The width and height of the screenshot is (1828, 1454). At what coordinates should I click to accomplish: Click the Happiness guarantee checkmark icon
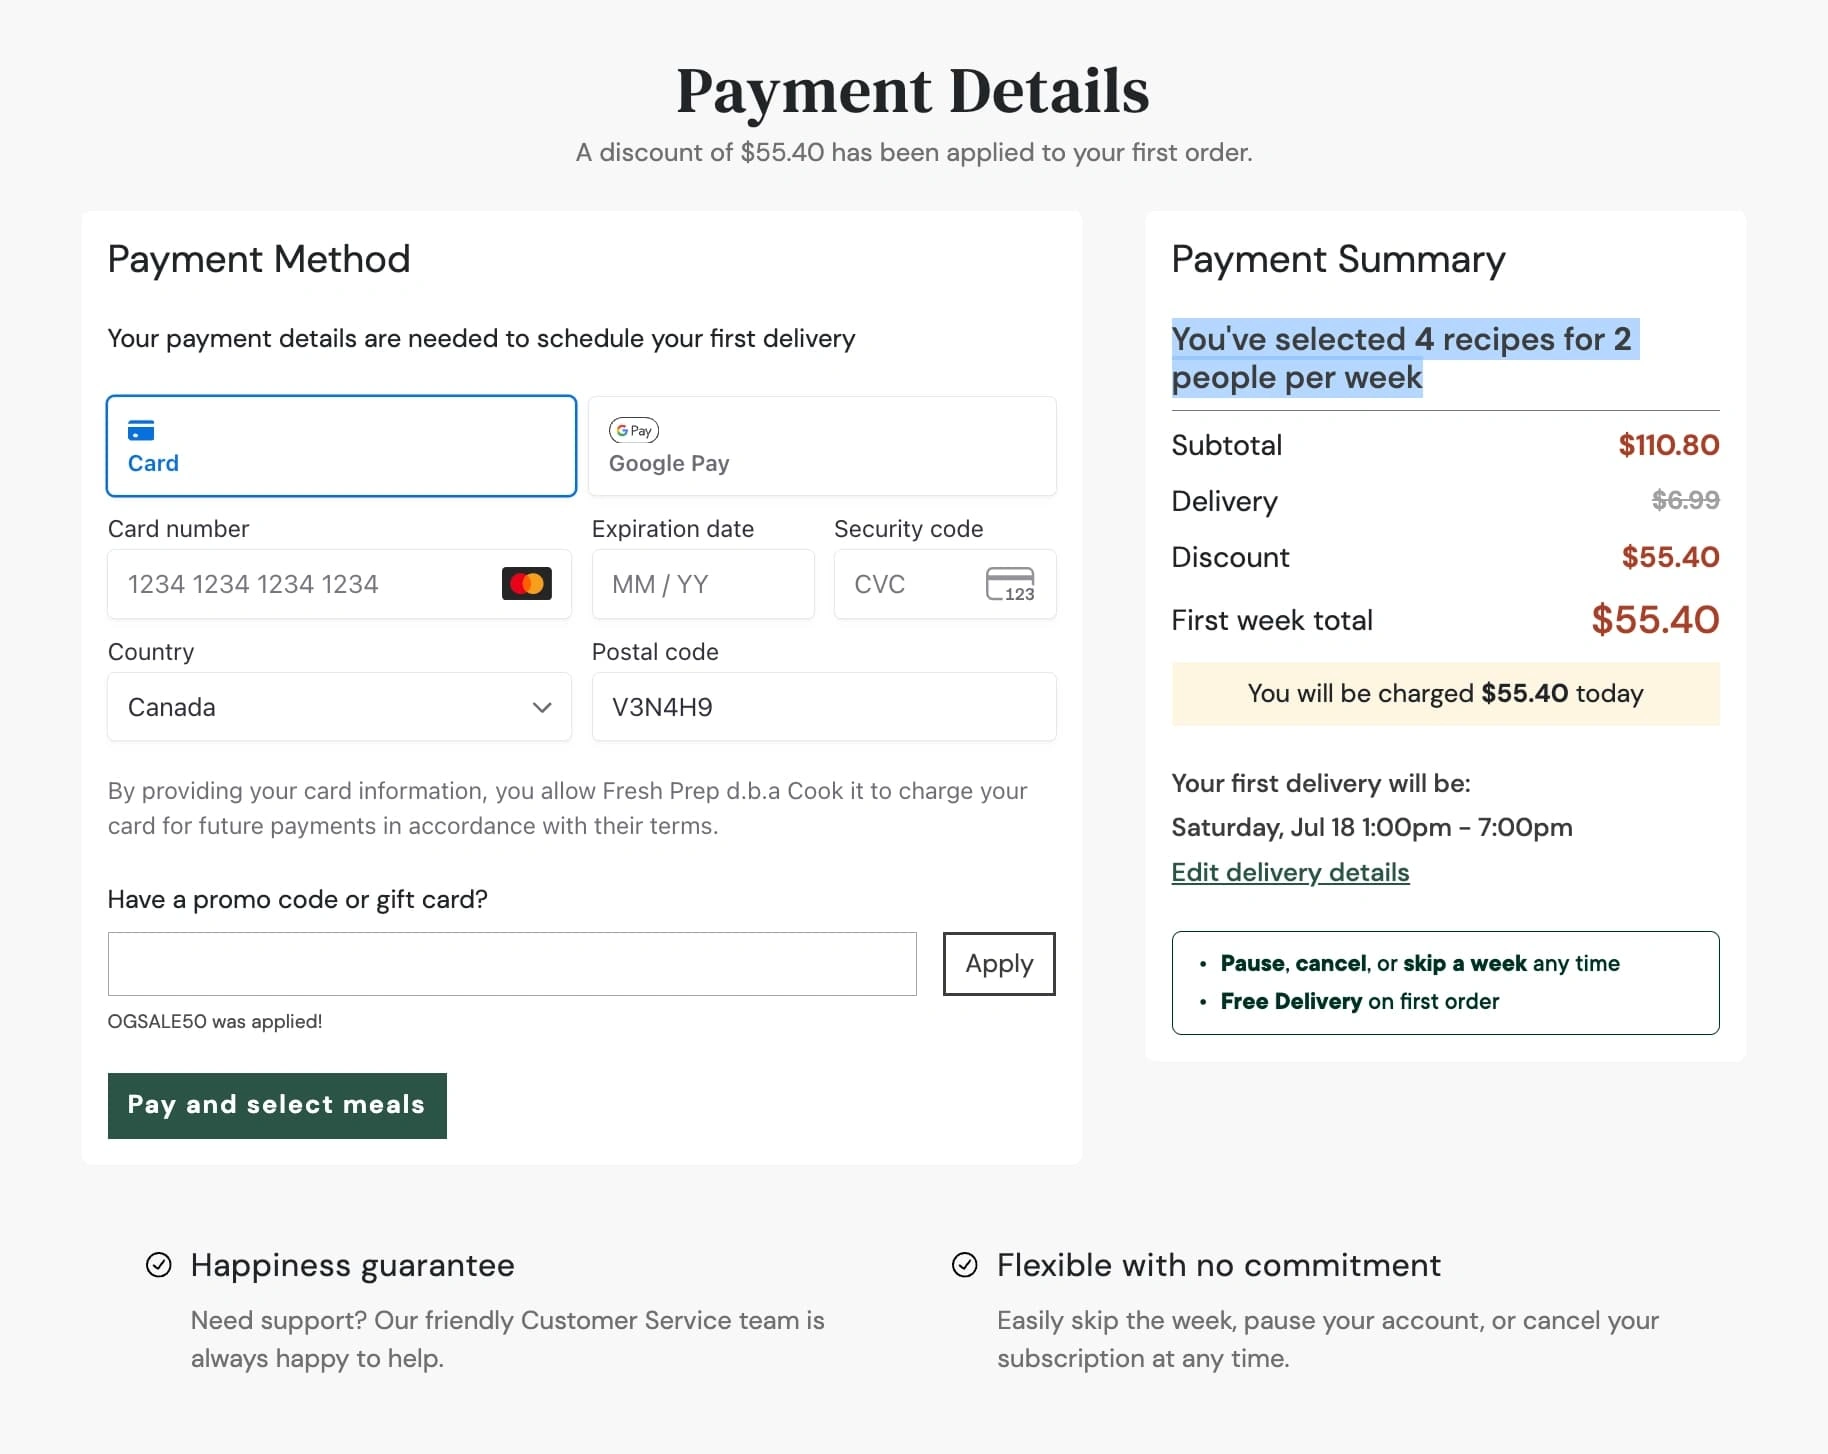click(159, 1265)
